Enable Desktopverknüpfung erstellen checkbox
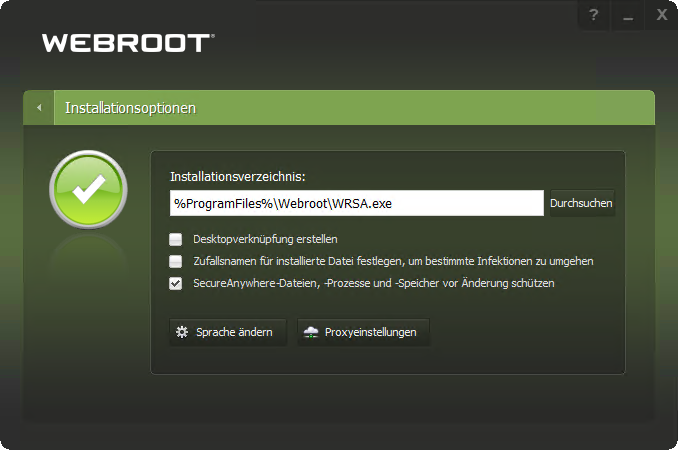Screen dimensions: 678x450 pos(176,239)
